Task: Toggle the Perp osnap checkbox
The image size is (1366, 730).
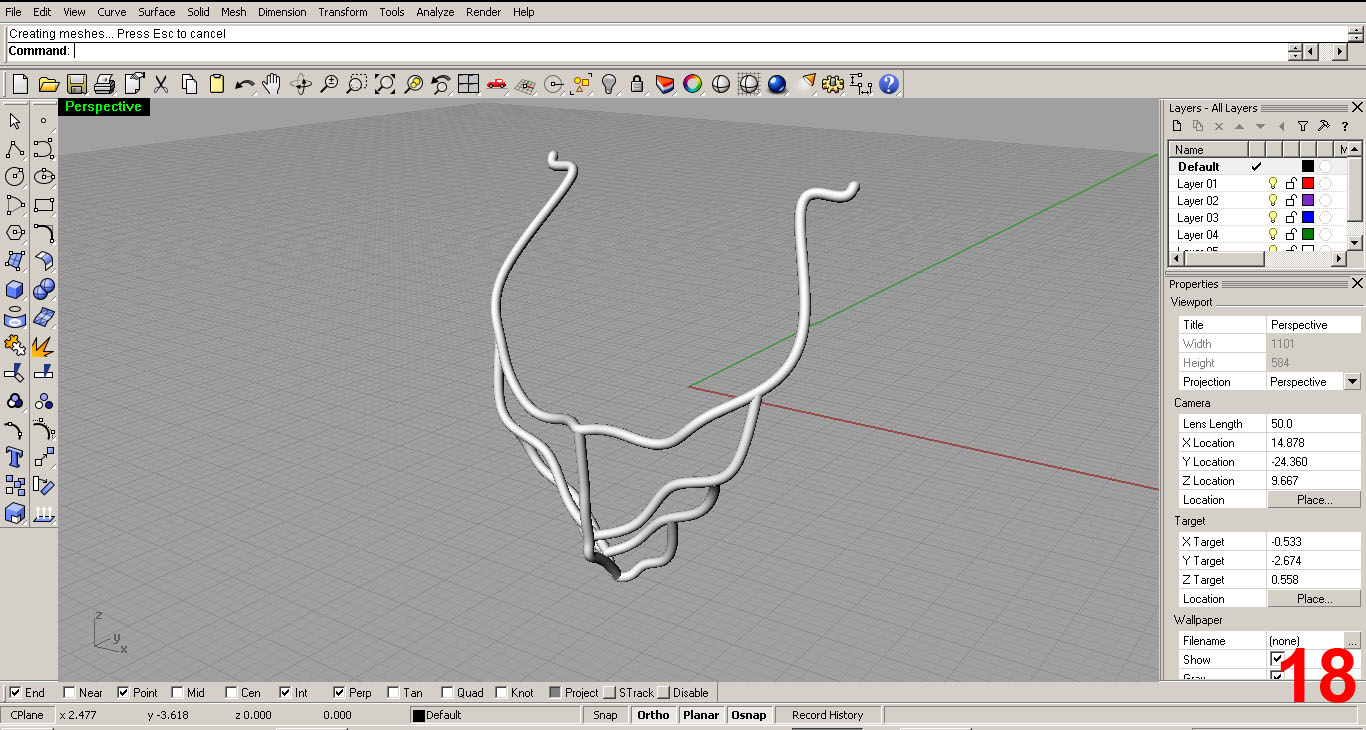Action: point(339,692)
